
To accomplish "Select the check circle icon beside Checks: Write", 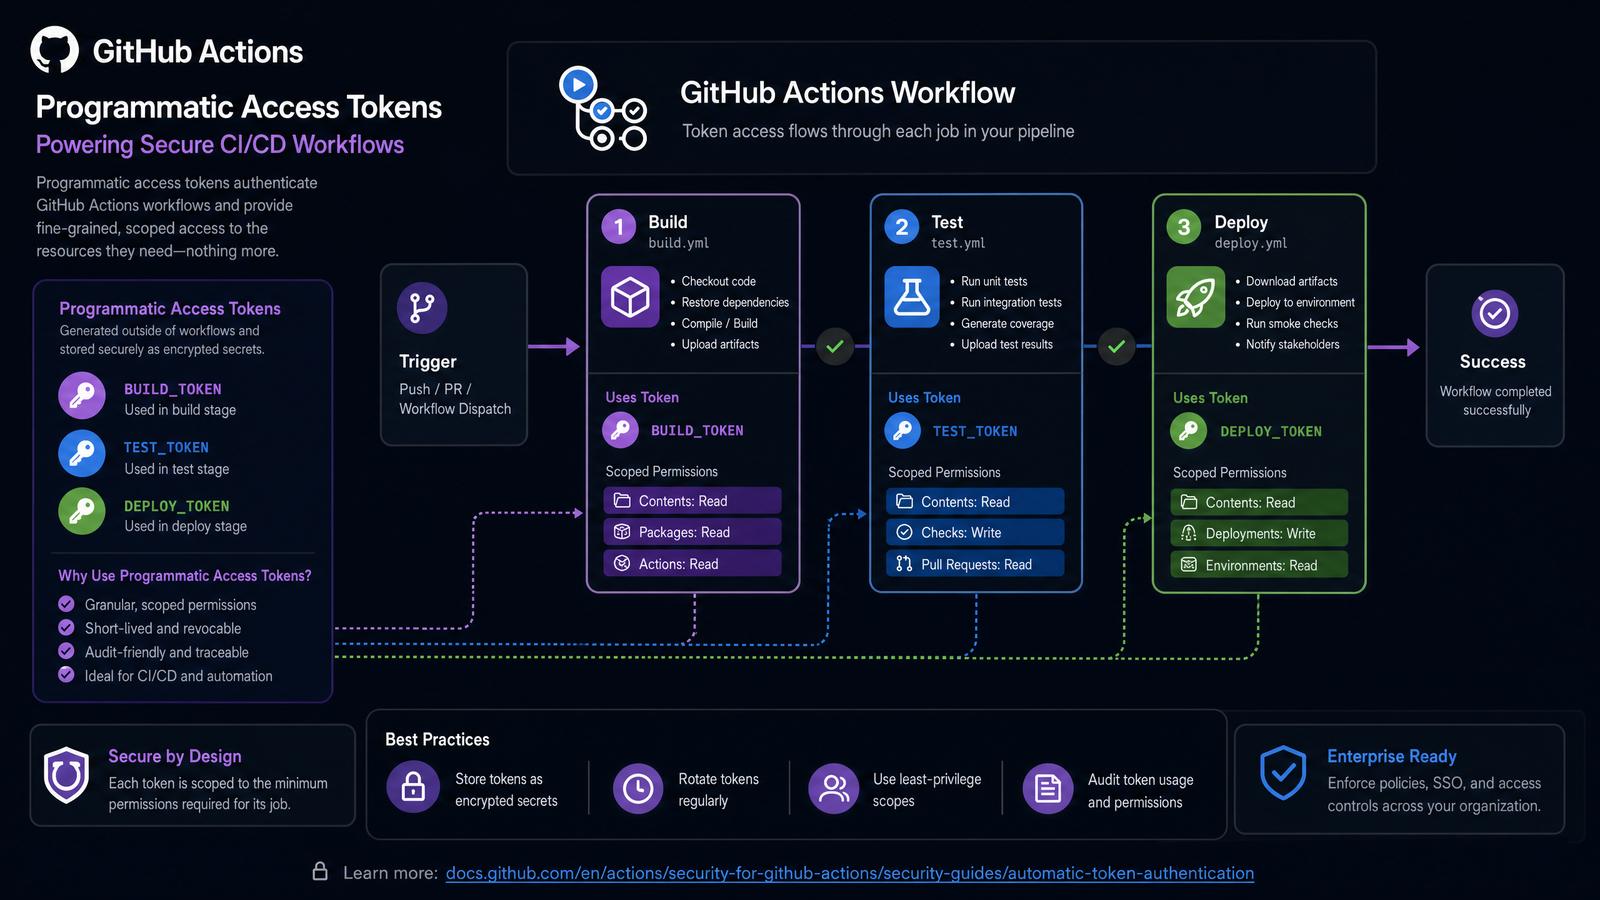I will (904, 533).
